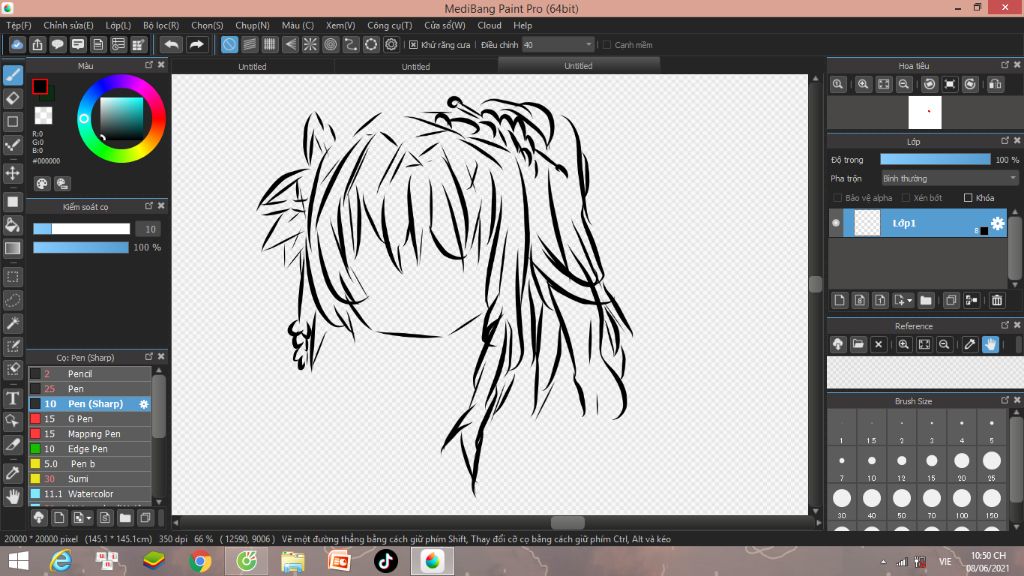Zoom in on the Navigator panel
1024x576 pixels.
(863, 84)
